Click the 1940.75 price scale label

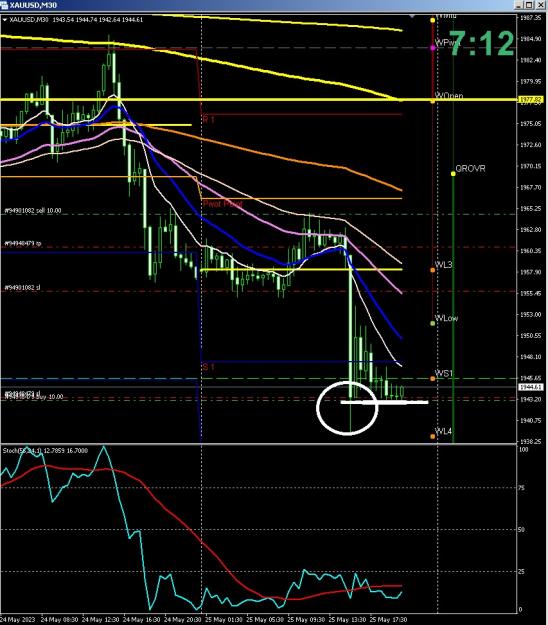530,421
